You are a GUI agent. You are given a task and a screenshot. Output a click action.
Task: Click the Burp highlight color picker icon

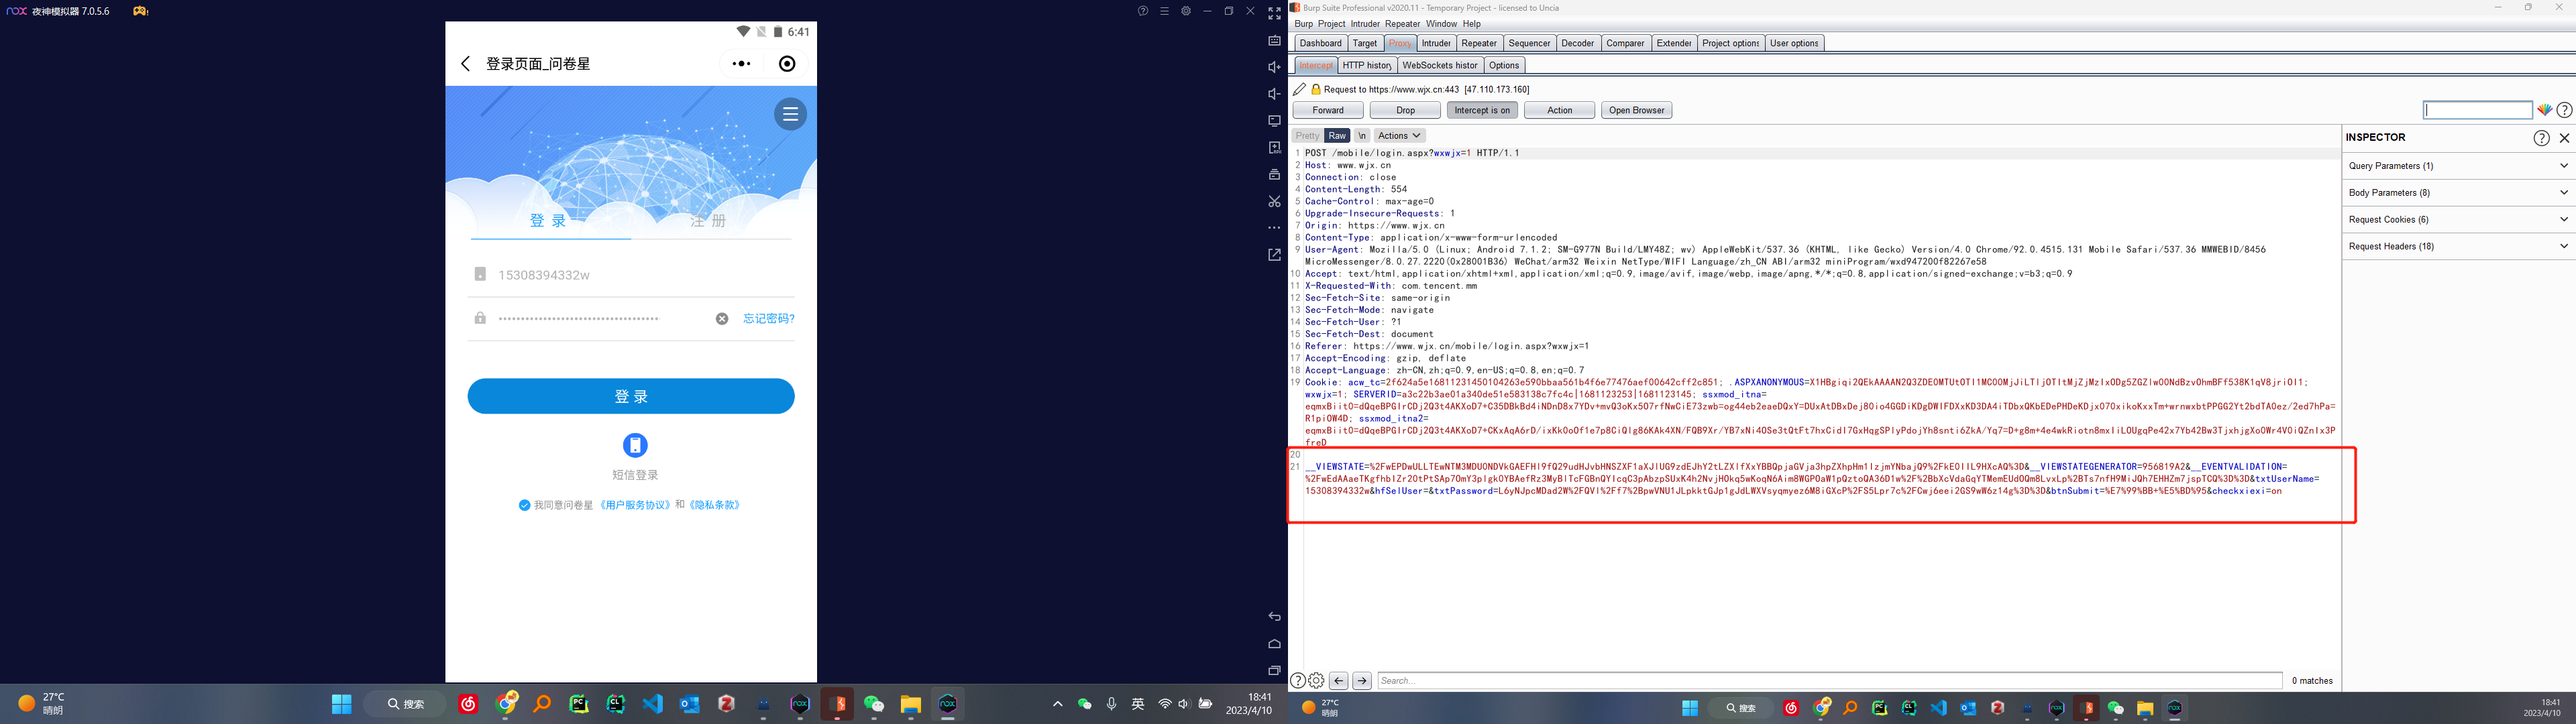coord(2544,110)
